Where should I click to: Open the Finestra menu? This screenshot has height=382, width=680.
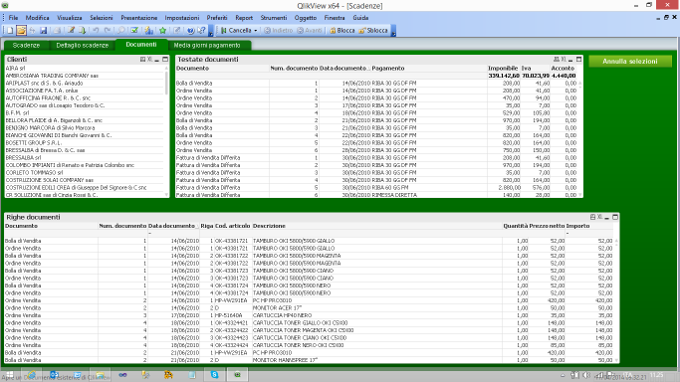(334, 18)
